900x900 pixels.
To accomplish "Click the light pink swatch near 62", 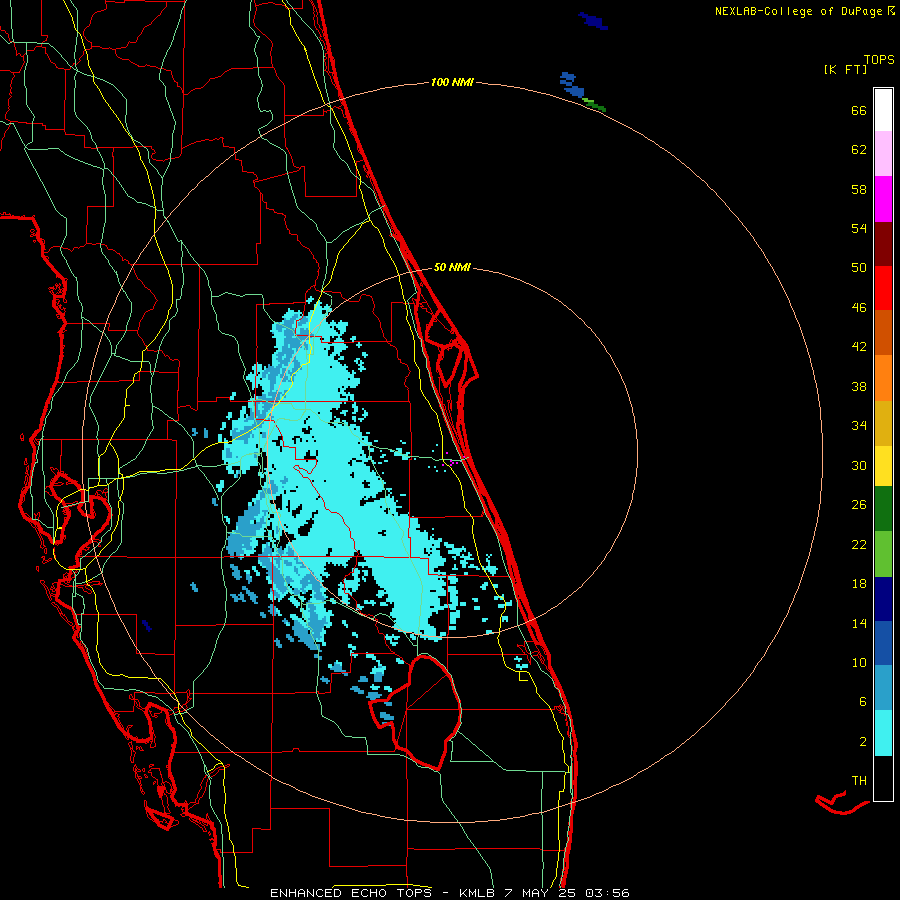I will click(x=883, y=153).
